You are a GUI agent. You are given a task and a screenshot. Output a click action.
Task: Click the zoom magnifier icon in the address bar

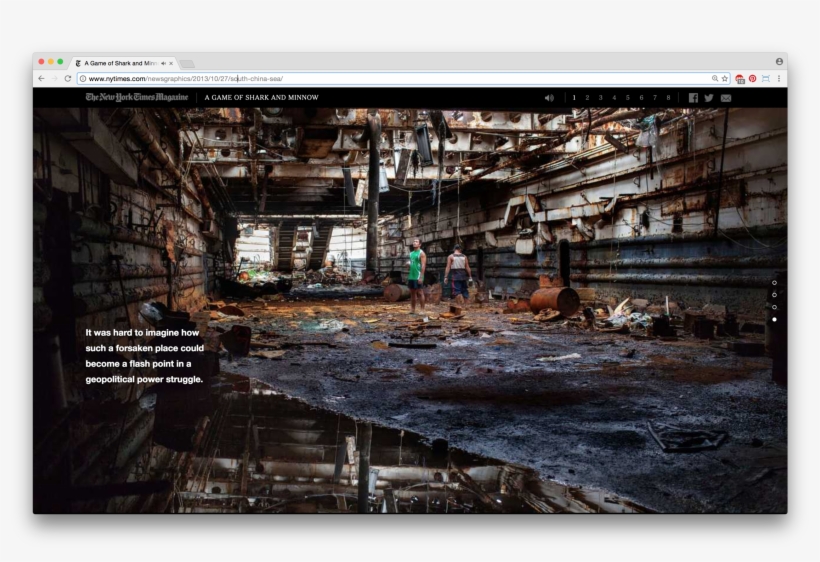coord(715,78)
